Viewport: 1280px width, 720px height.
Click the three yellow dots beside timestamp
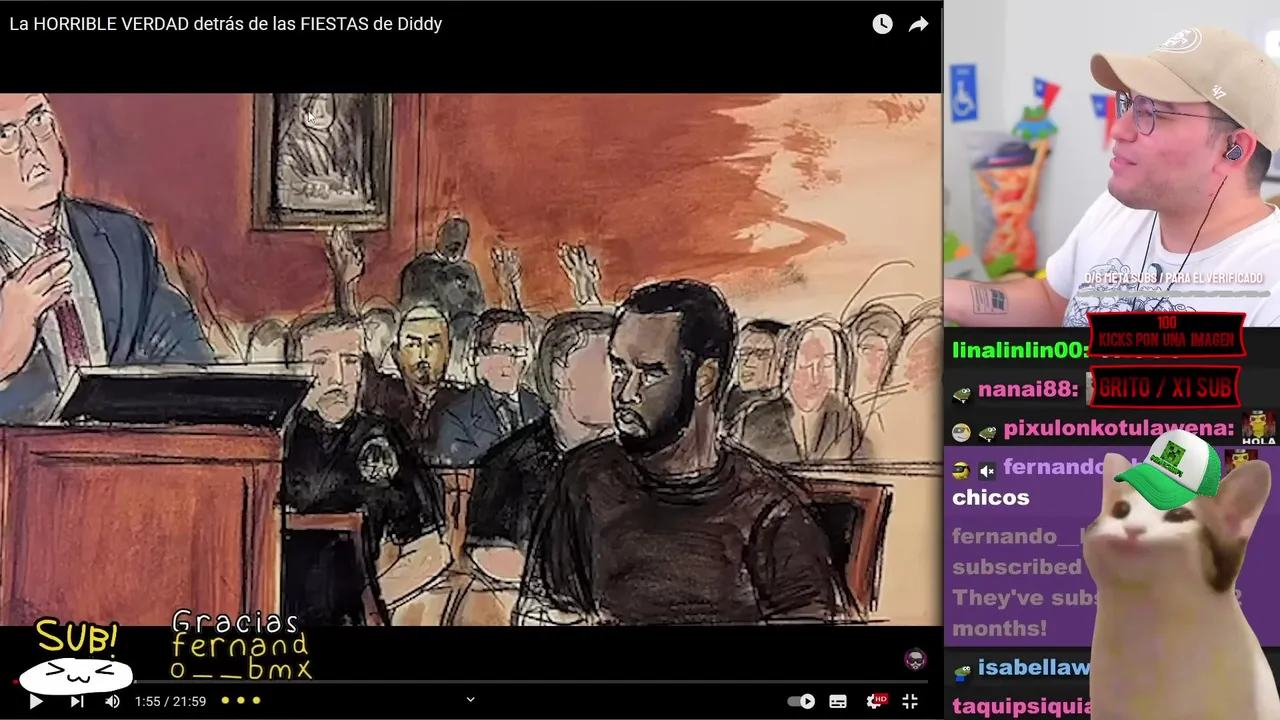pos(241,700)
